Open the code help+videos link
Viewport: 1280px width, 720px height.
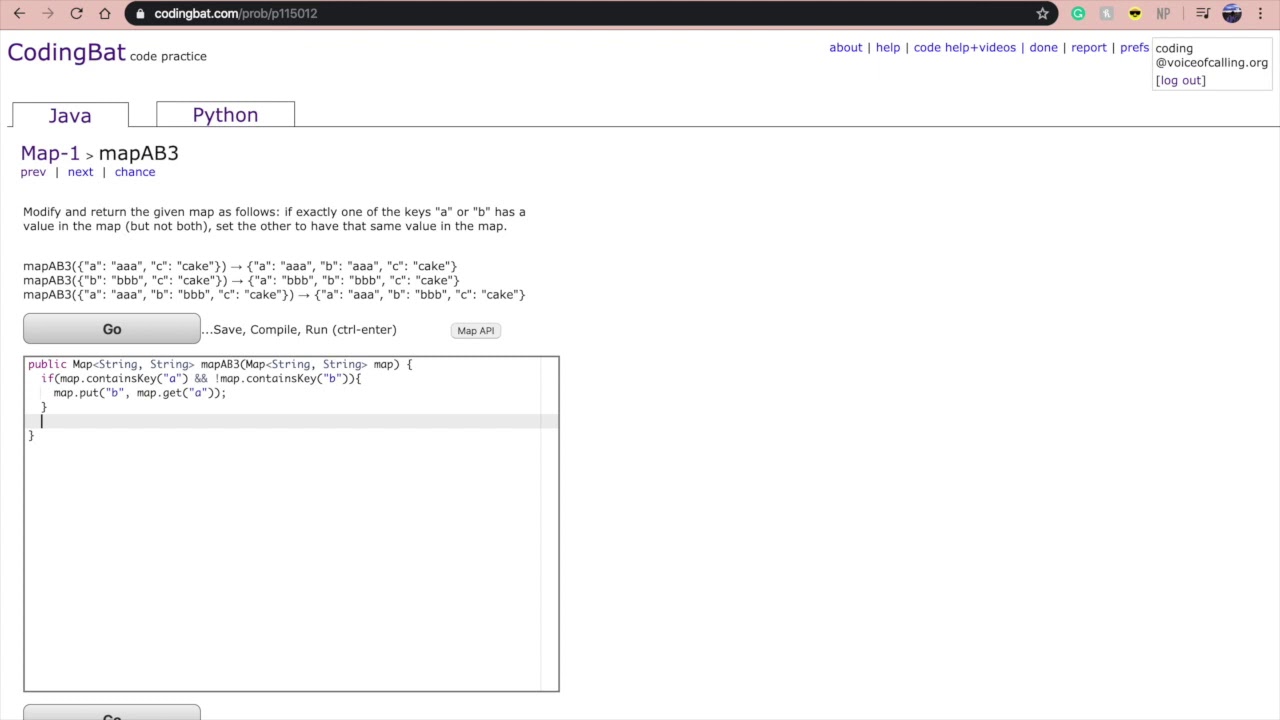964,48
